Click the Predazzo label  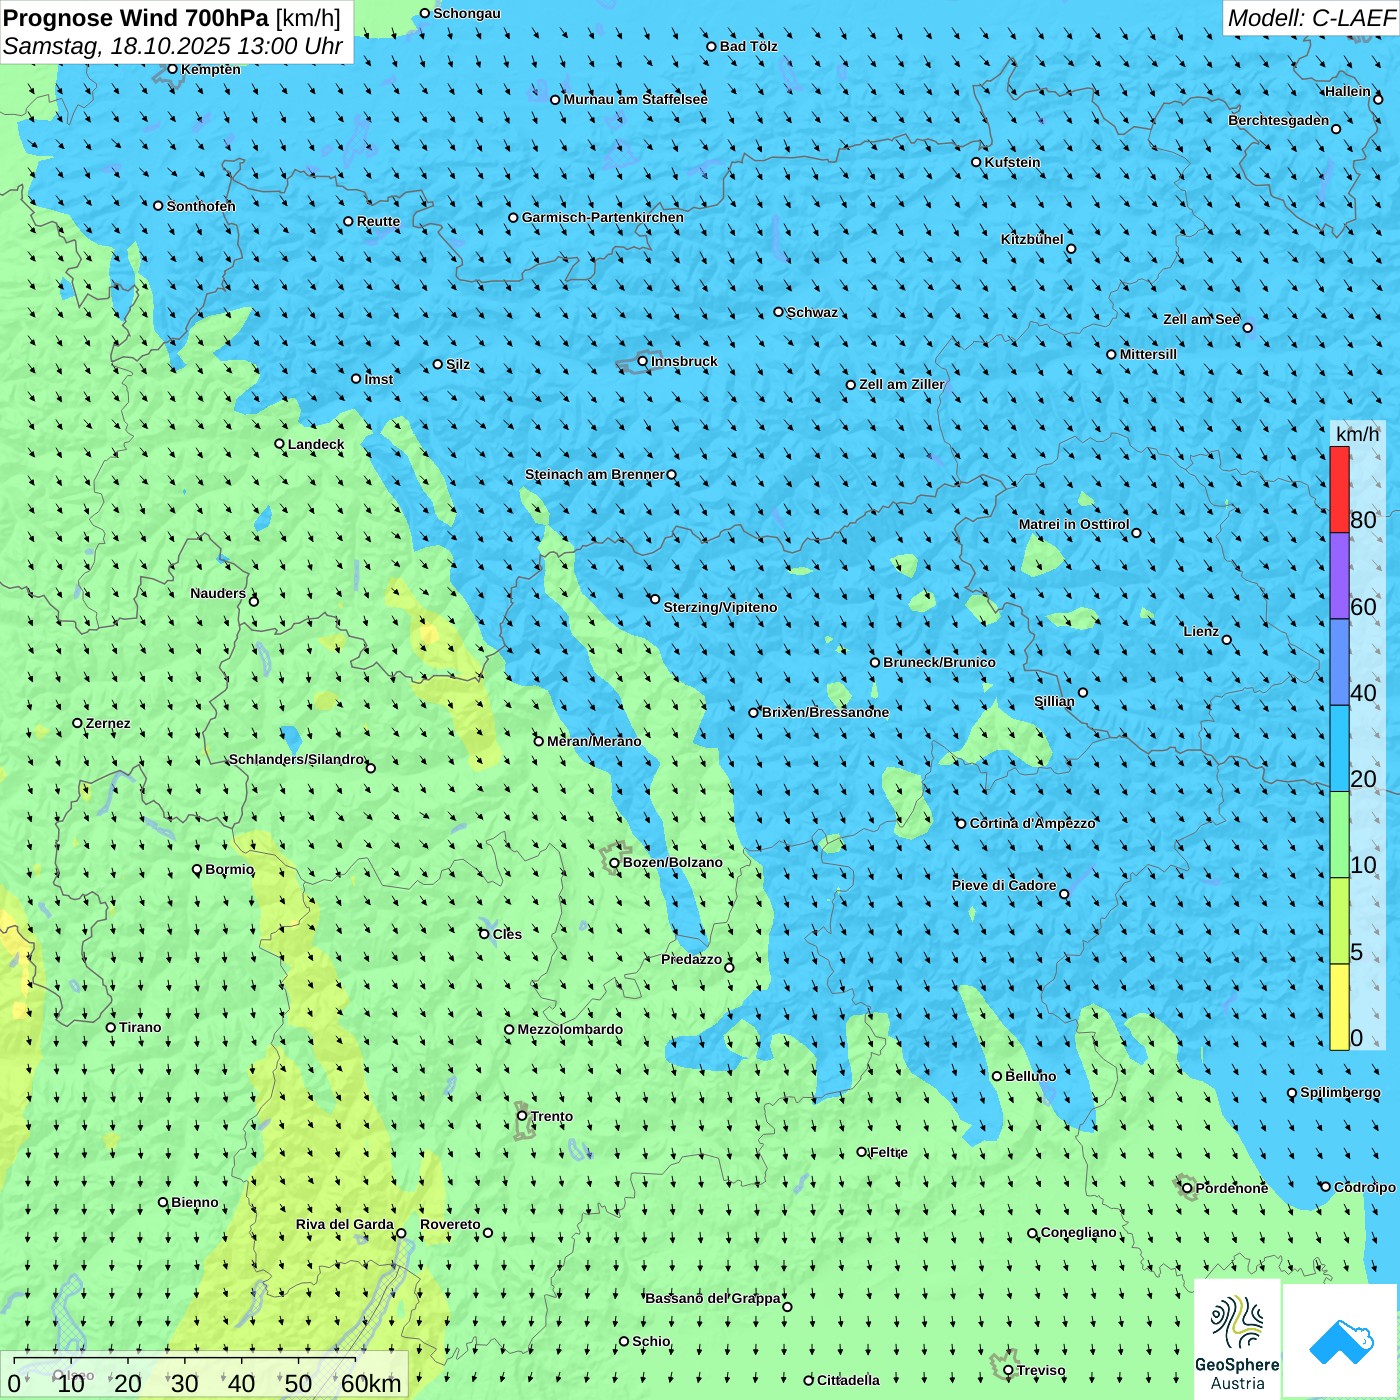click(691, 959)
